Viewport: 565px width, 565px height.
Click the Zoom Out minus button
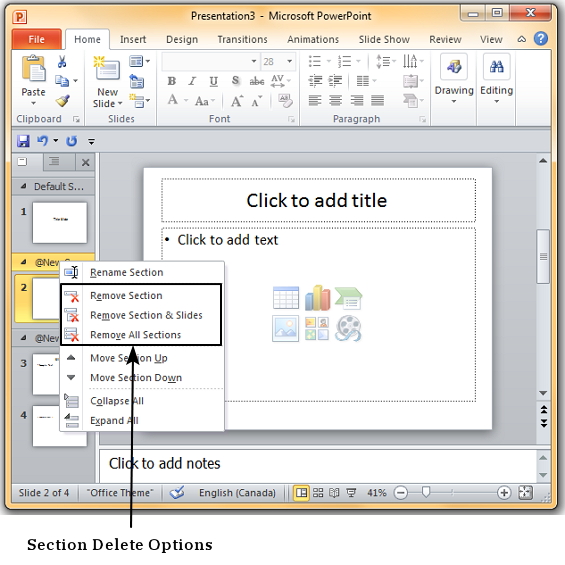[400, 493]
